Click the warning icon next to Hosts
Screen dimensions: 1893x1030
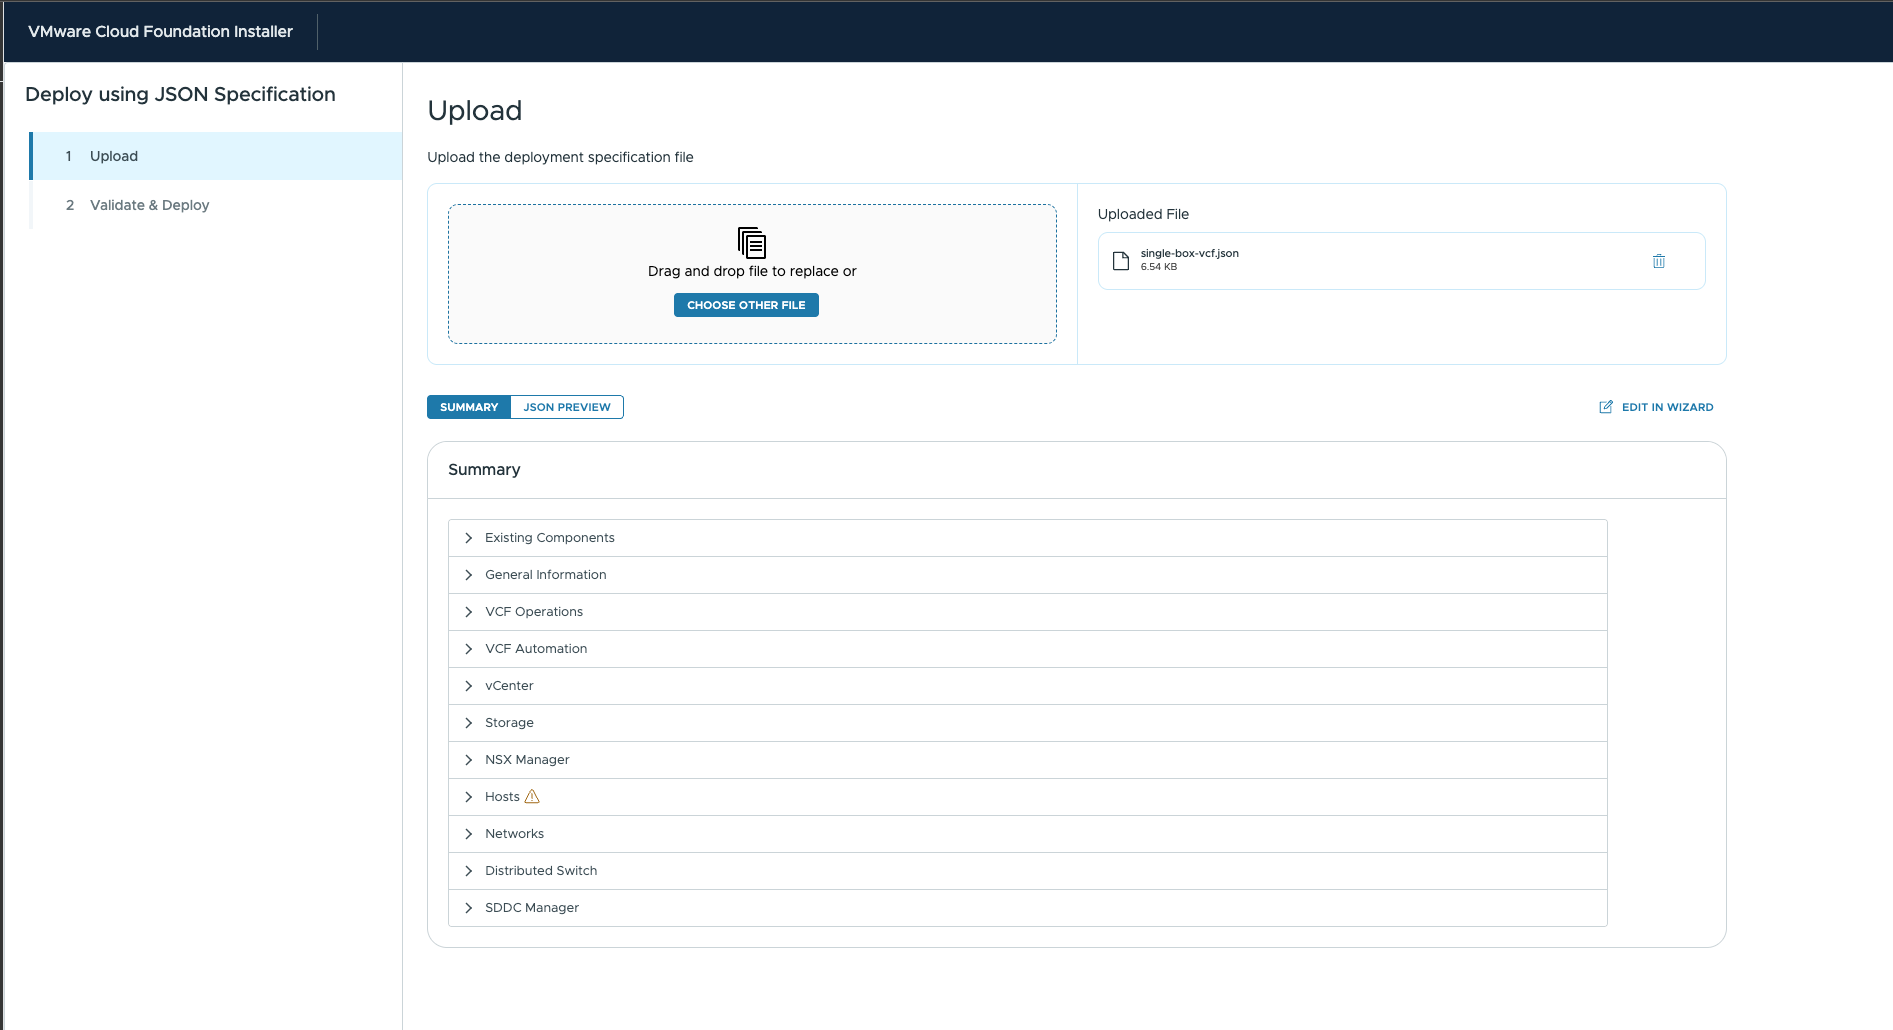tap(532, 797)
